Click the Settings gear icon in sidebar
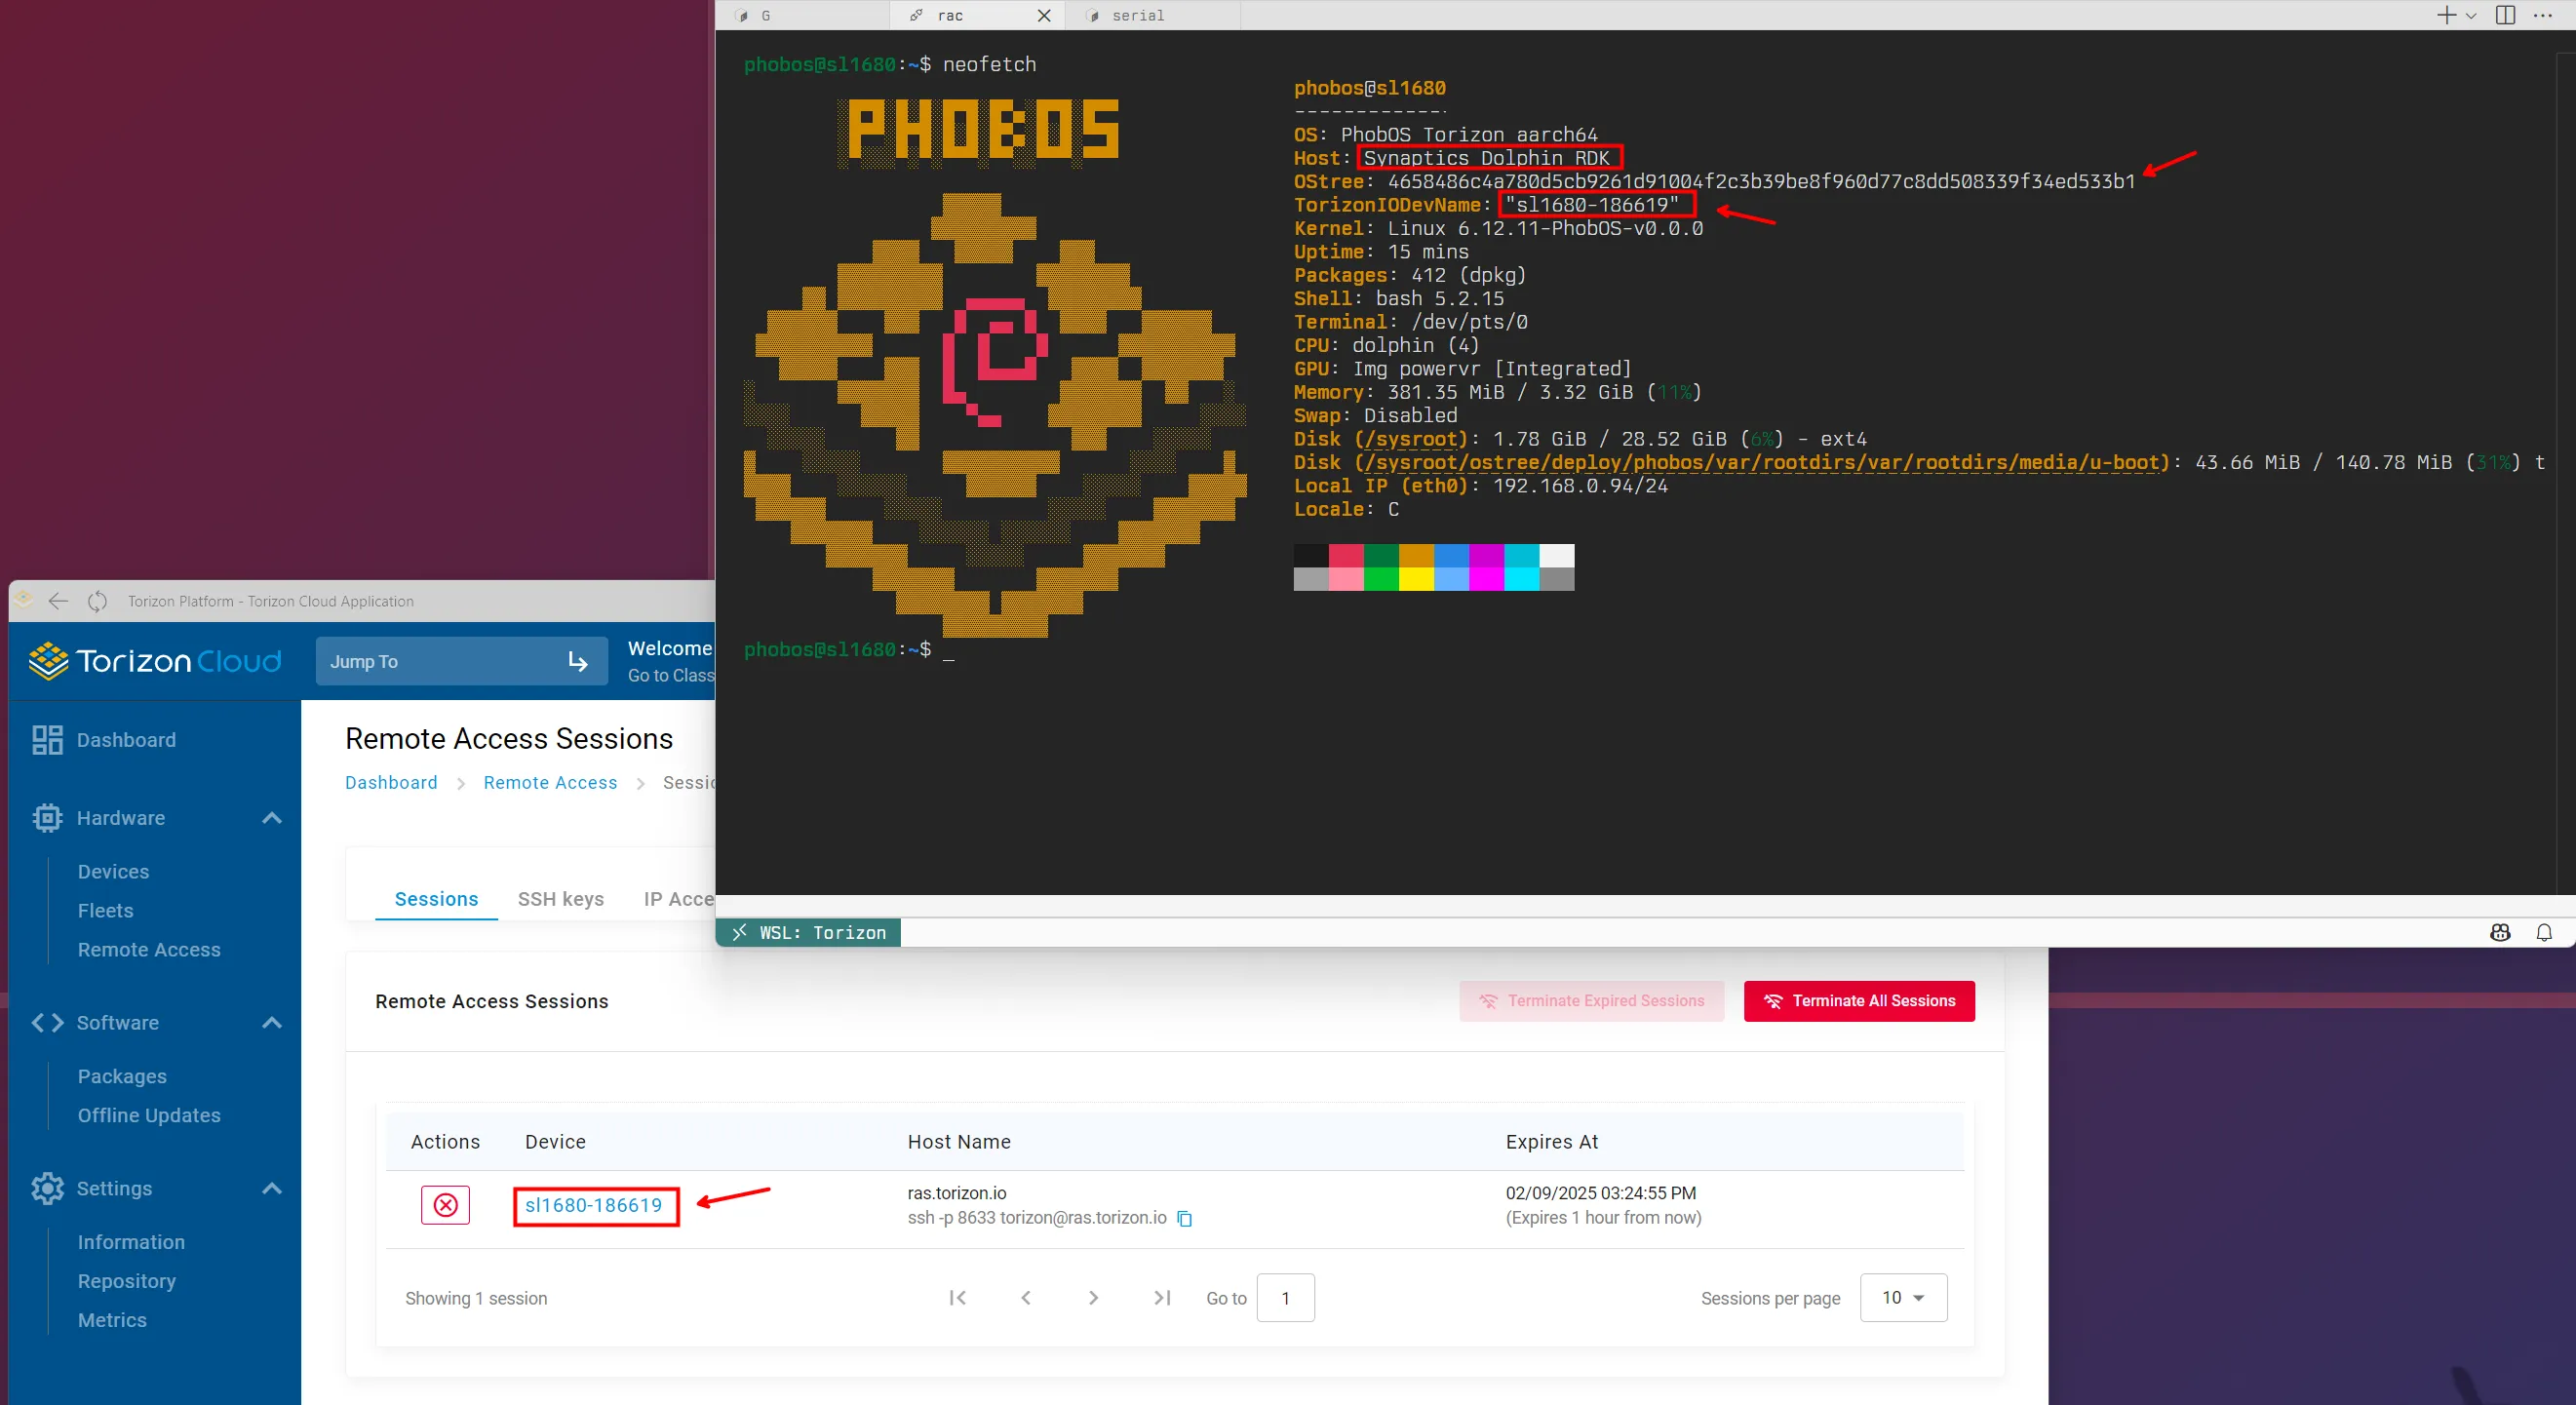2576x1405 pixels. coord(47,1188)
